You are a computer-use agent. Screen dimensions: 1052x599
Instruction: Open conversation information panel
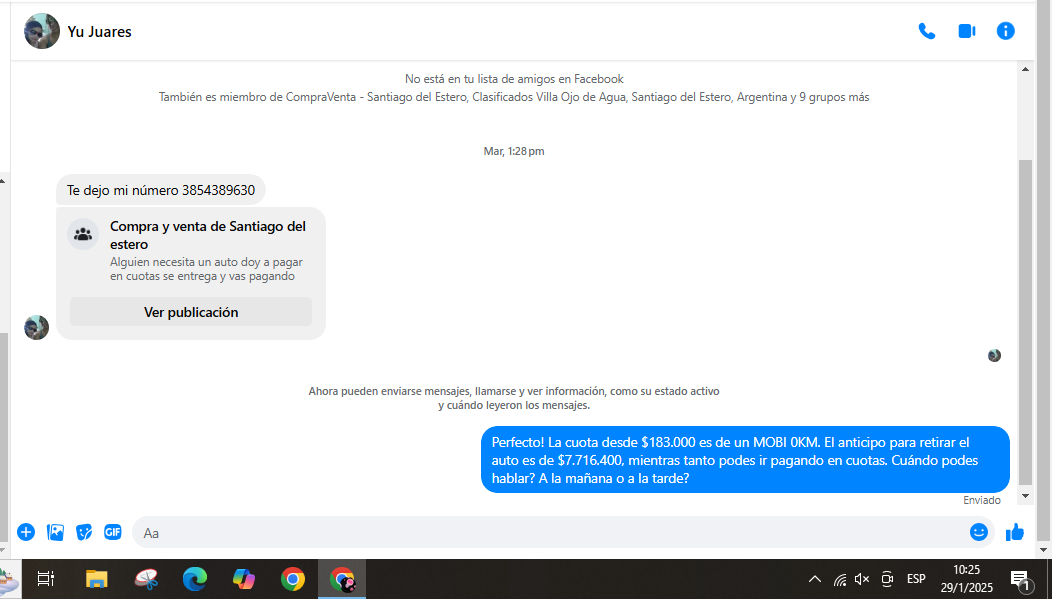1005,31
